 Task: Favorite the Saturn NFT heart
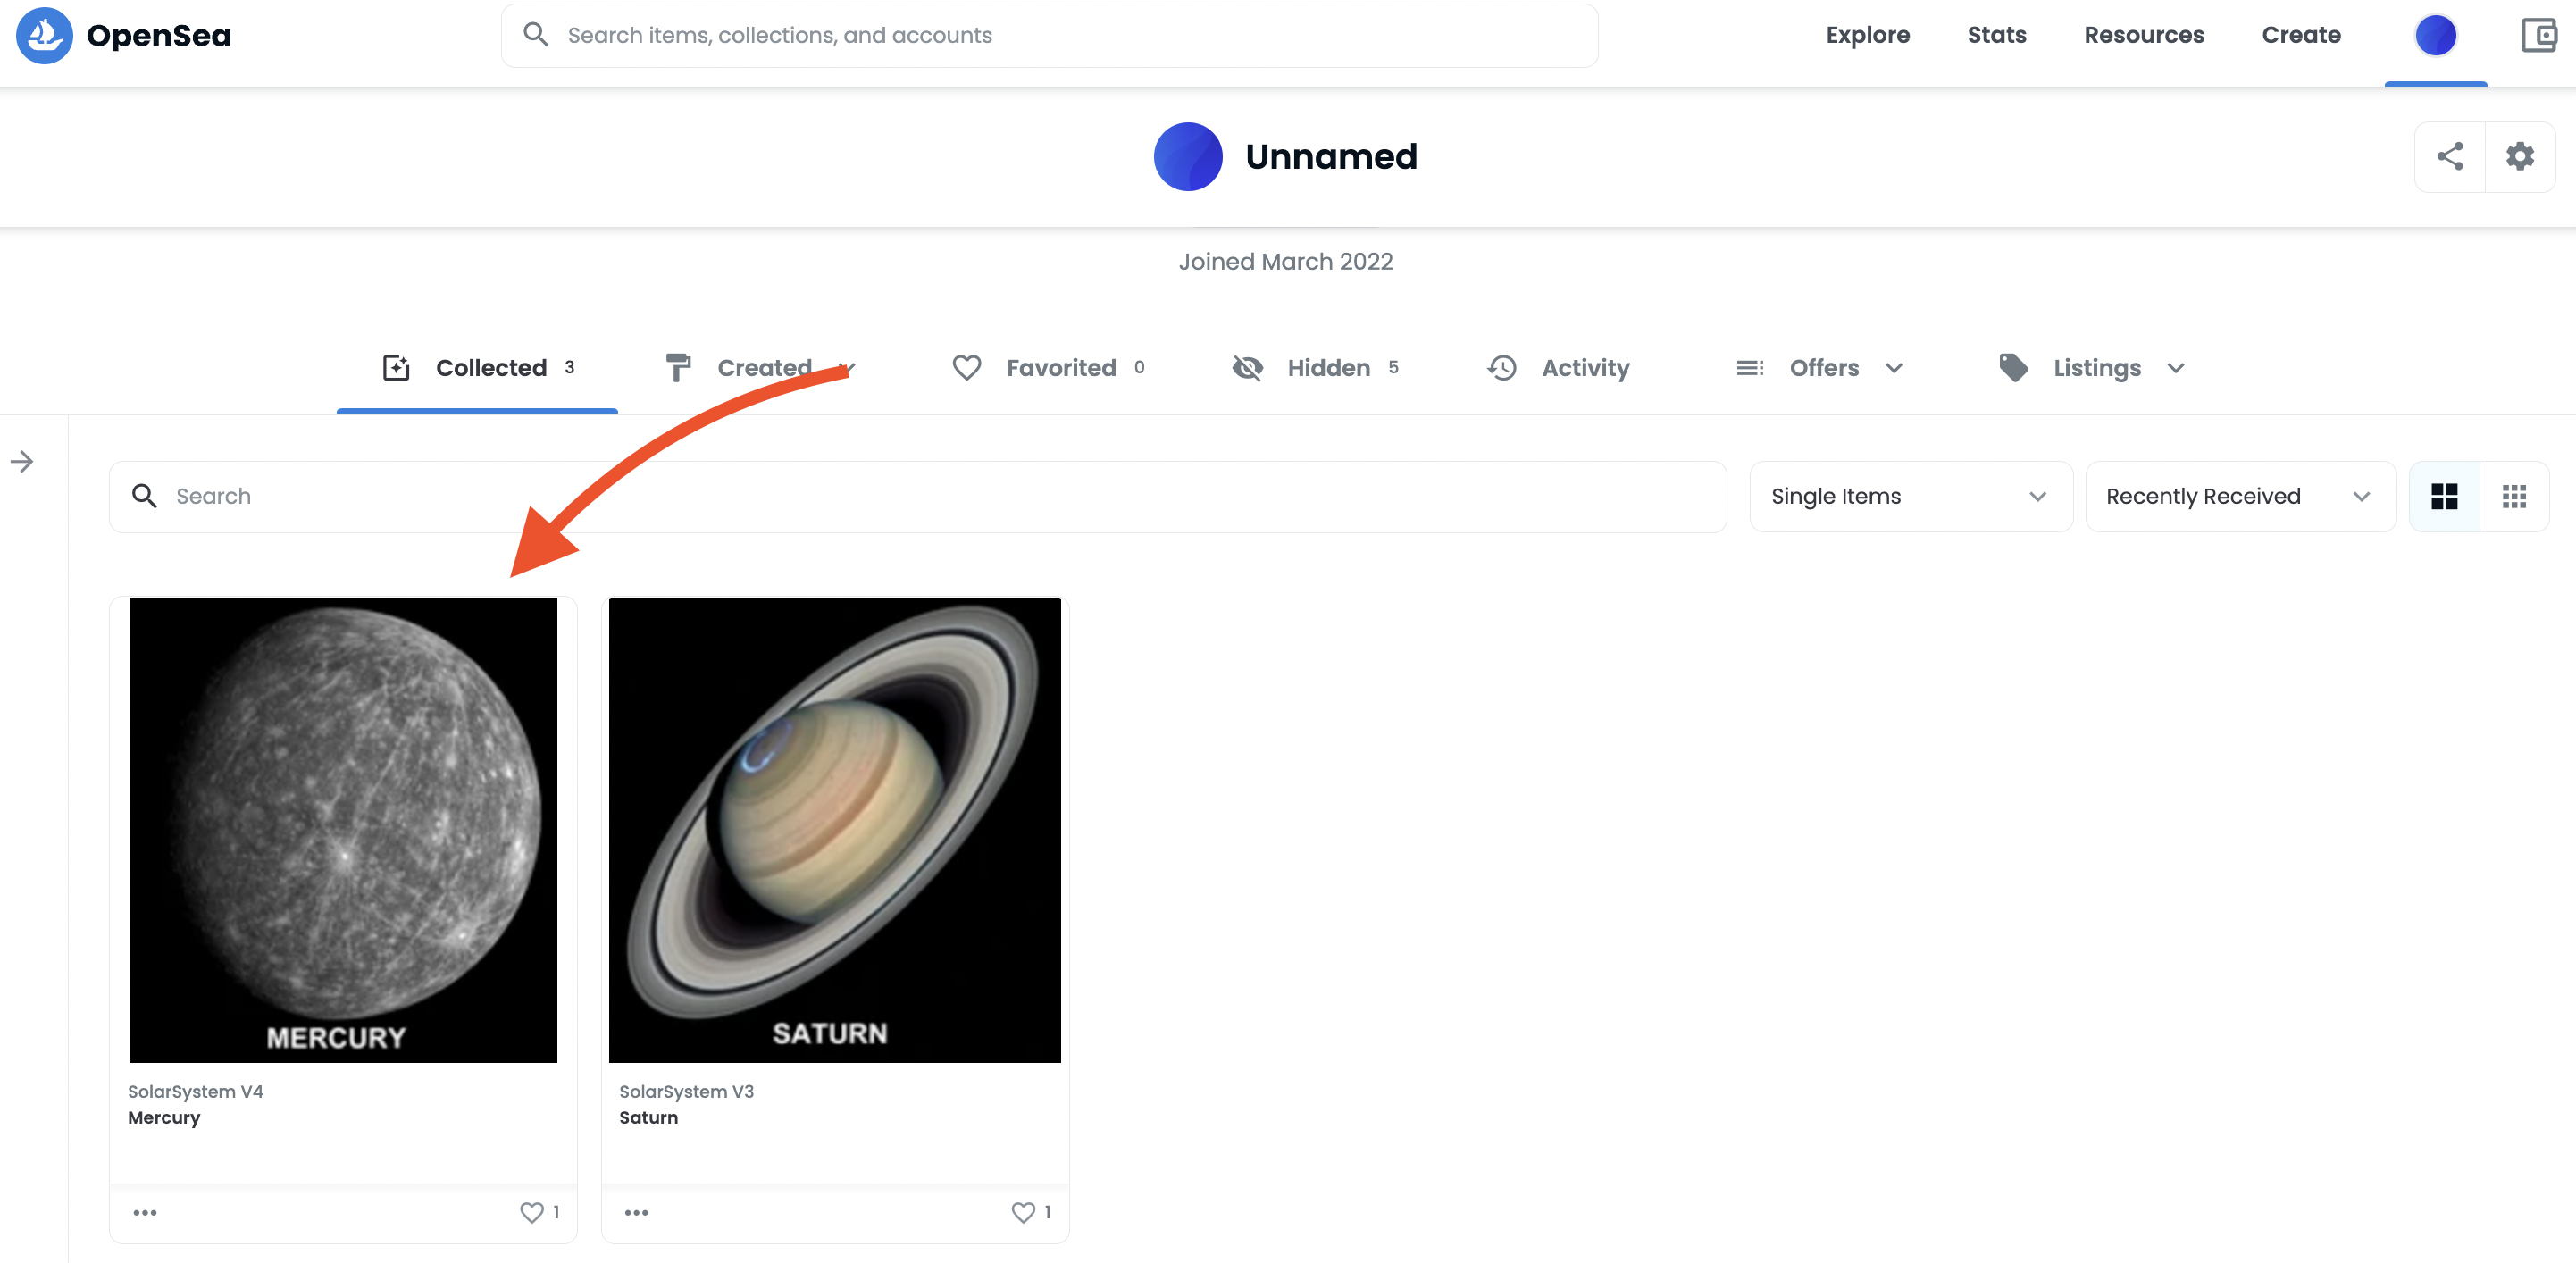click(x=1022, y=1212)
